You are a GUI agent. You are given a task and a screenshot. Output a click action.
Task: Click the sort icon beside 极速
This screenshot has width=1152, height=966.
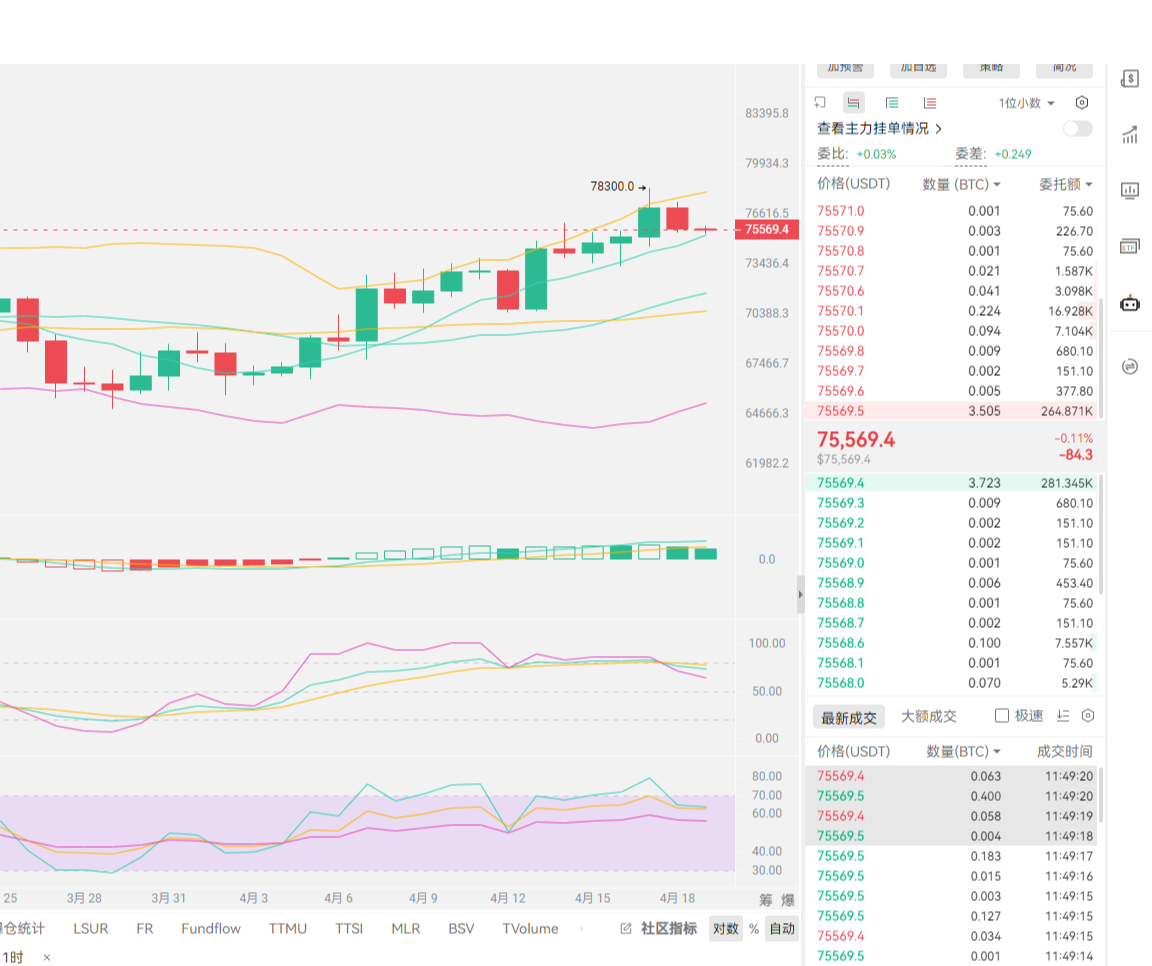tap(1063, 716)
